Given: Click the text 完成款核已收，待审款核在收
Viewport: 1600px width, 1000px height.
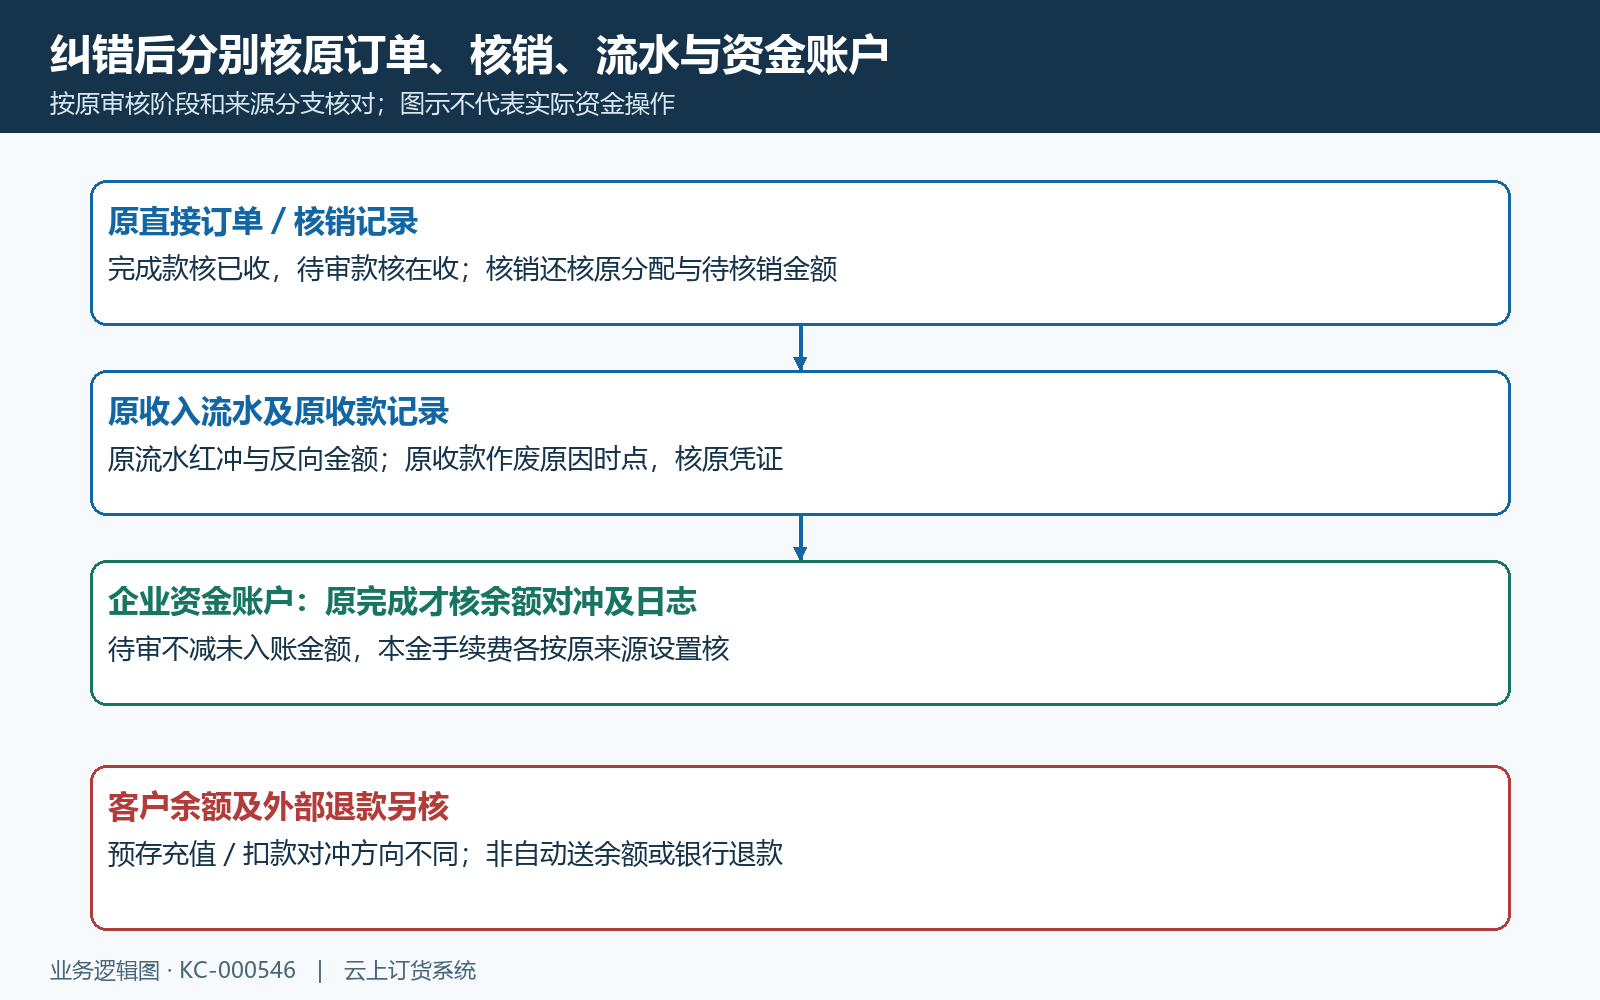Looking at the screenshot, I should click(x=283, y=269).
